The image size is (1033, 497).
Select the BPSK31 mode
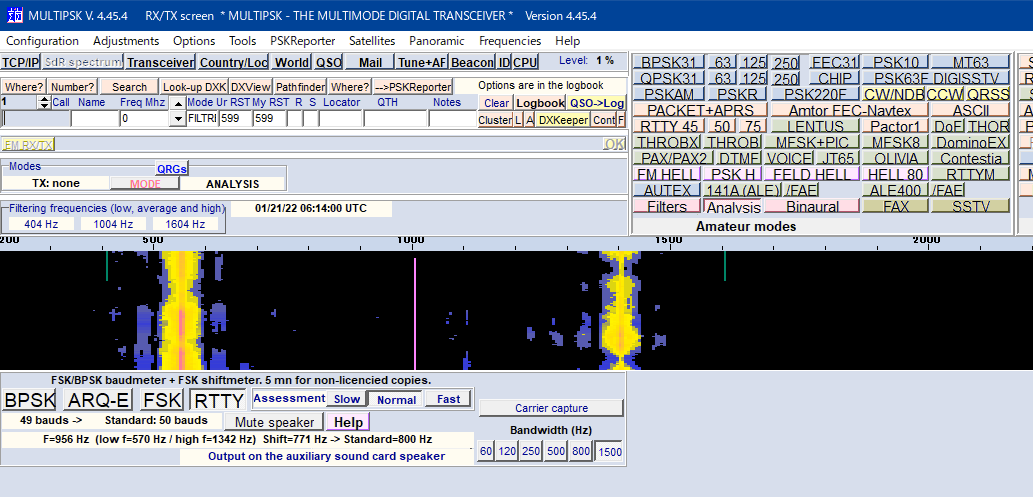coord(668,63)
